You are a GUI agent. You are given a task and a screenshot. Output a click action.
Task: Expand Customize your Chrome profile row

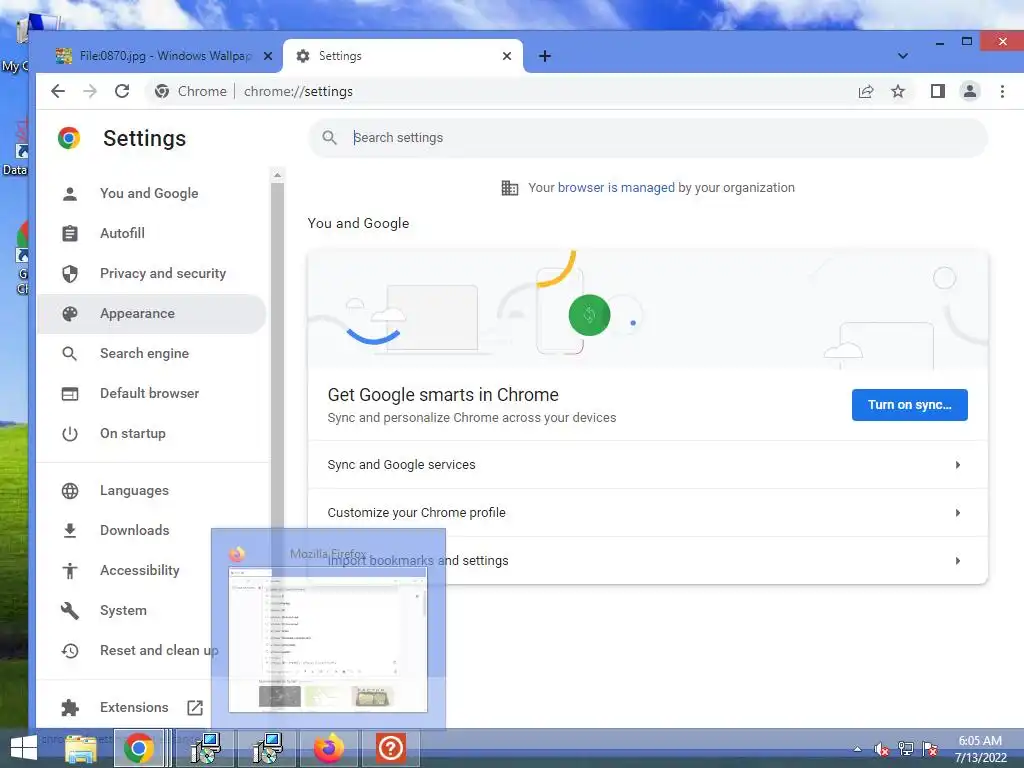648,513
